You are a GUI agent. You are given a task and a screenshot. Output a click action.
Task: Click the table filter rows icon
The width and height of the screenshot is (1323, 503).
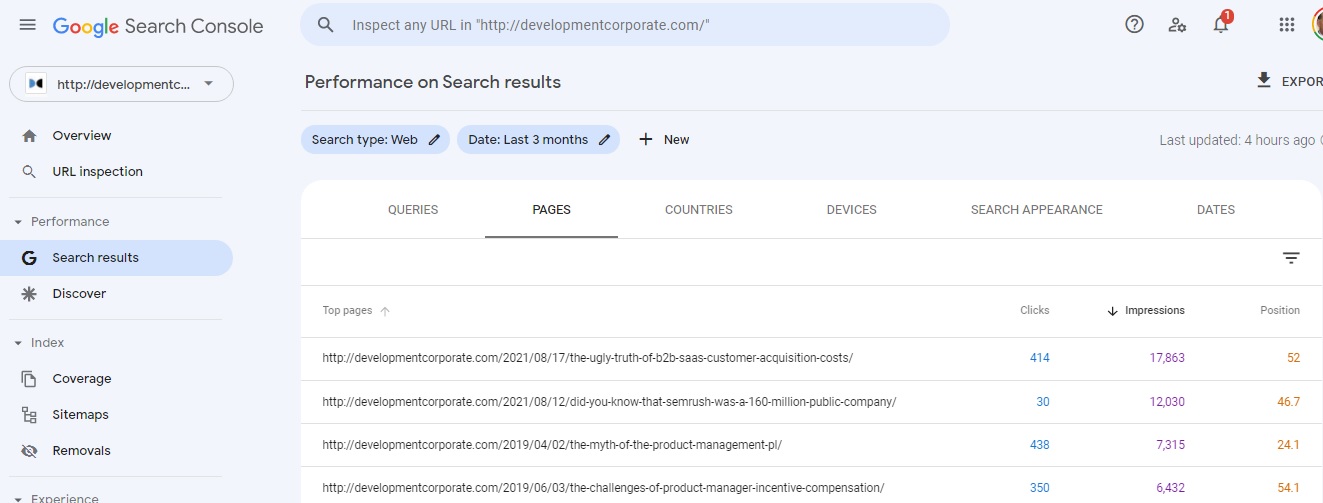click(1291, 258)
